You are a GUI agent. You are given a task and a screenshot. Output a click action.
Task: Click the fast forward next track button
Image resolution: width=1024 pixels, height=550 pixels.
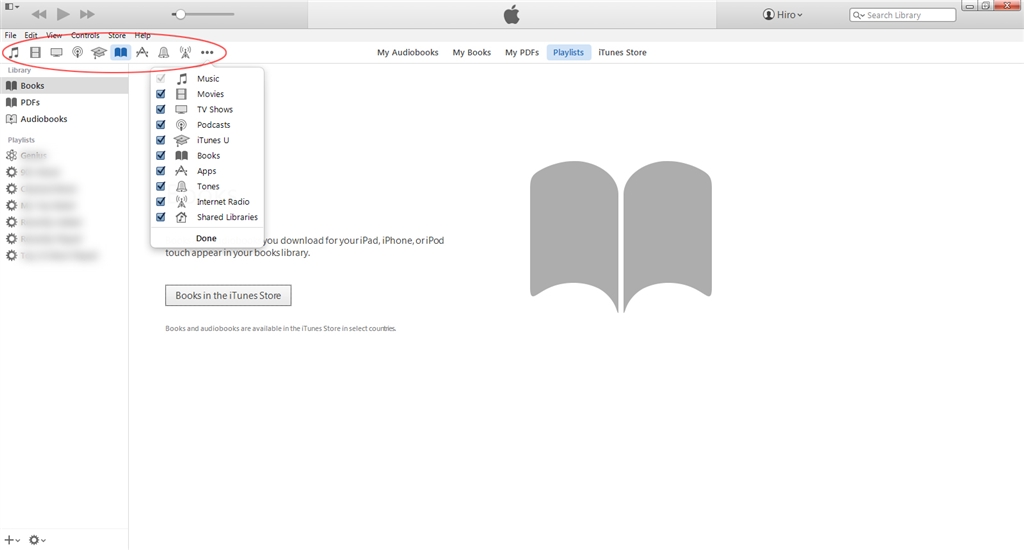87,14
